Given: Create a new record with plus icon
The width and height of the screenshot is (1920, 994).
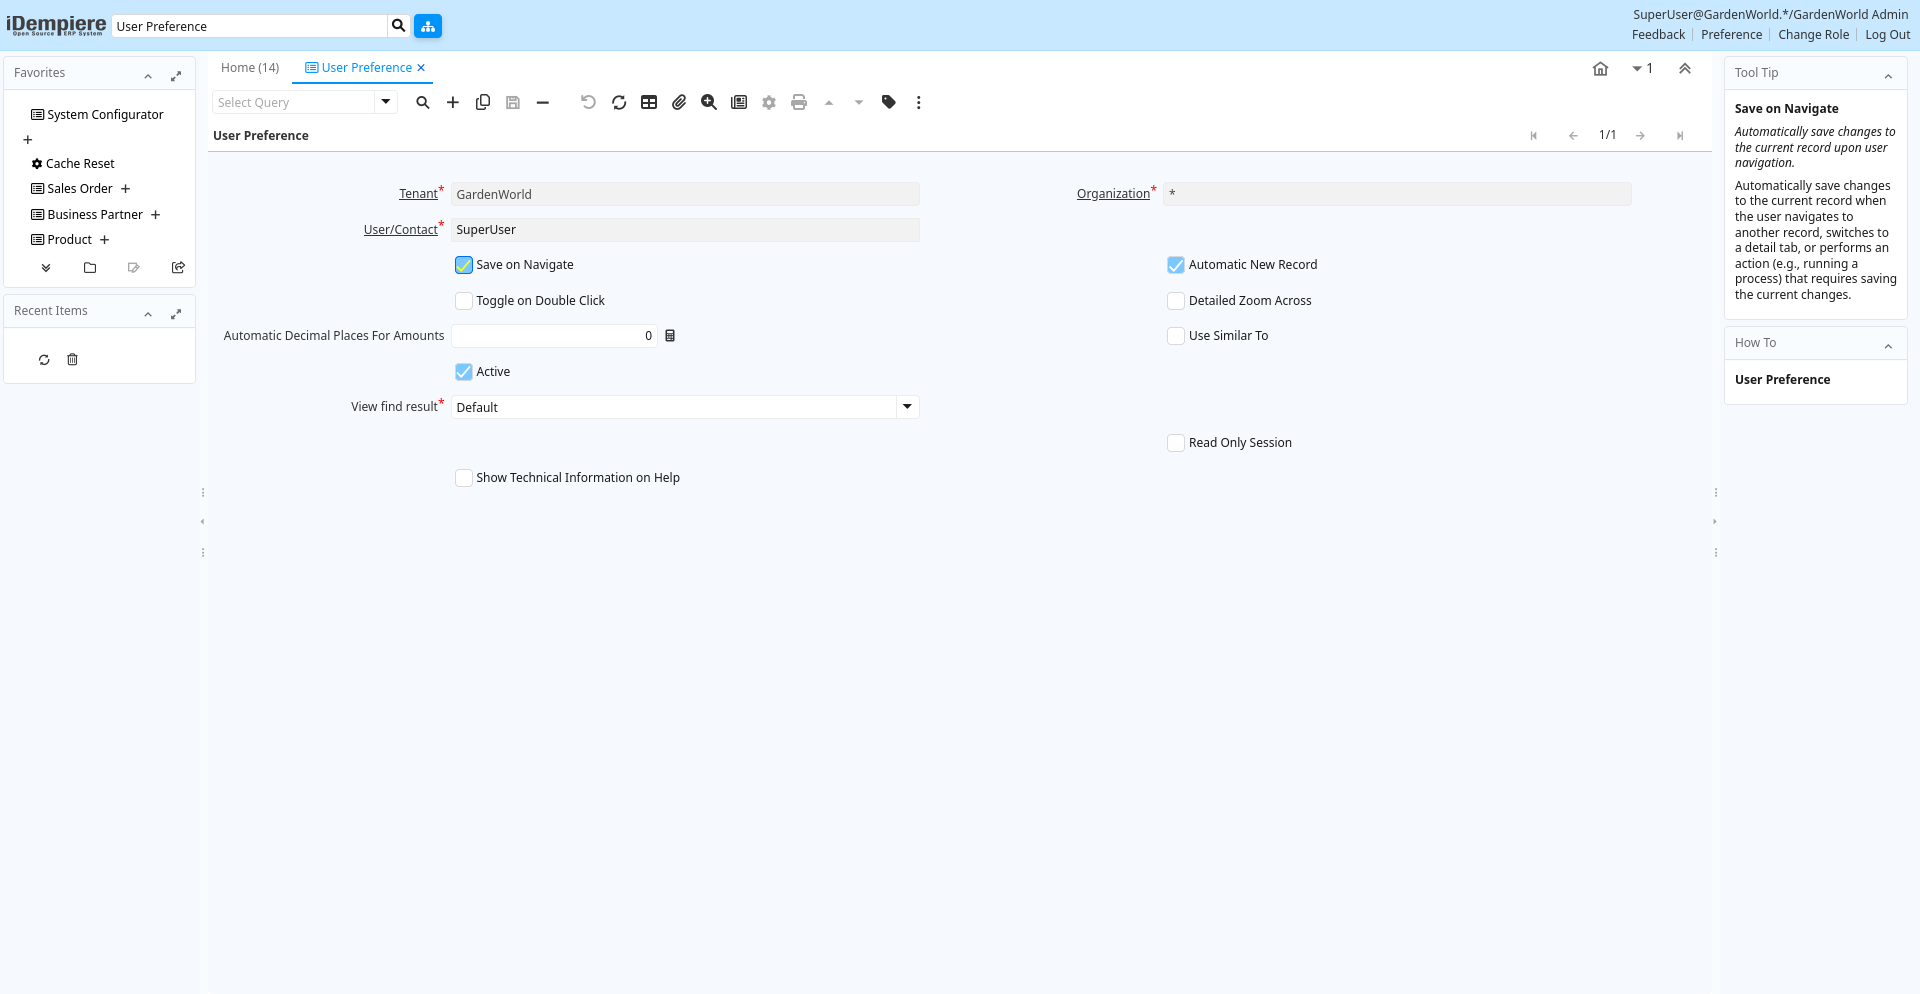Looking at the screenshot, I should pos(453,102).
